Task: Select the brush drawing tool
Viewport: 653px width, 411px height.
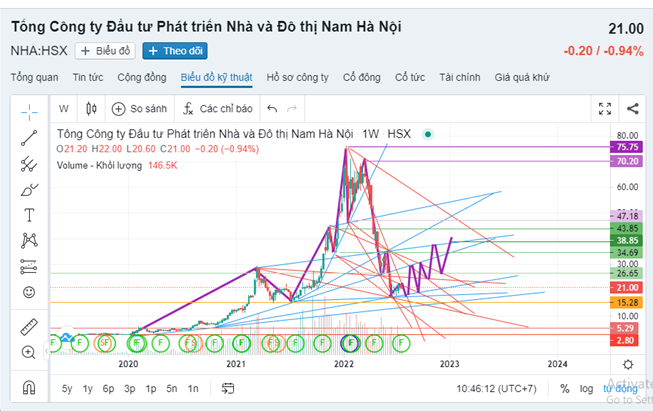Action: (30, 189)
